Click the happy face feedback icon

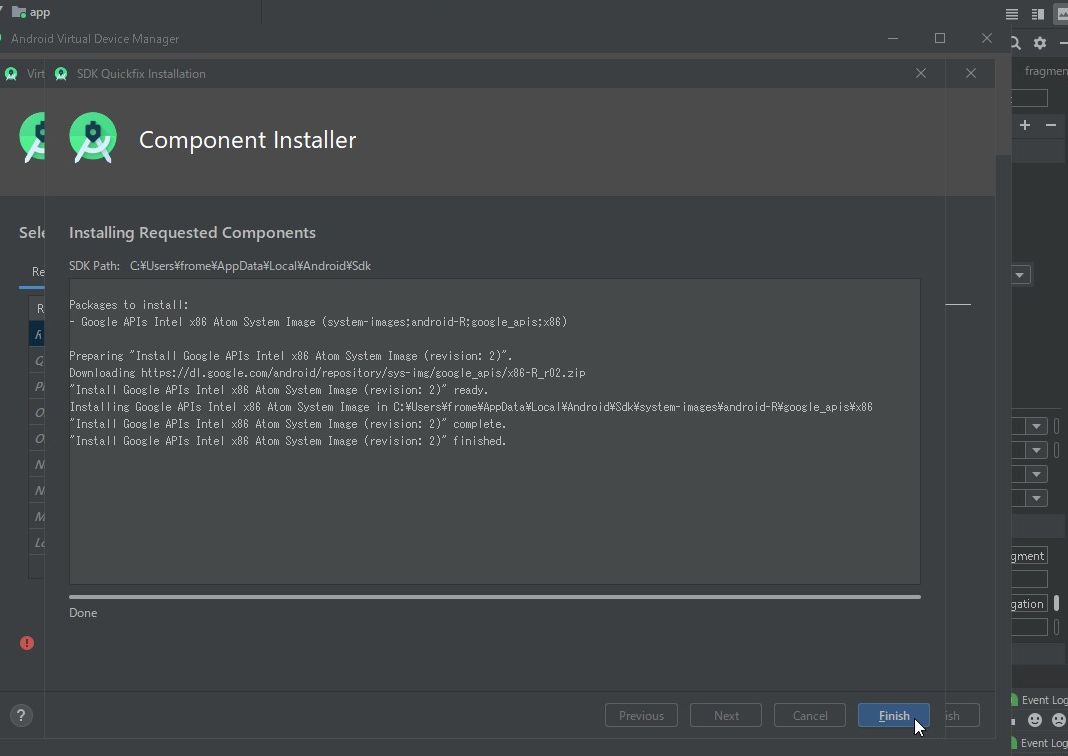[x=1035, y=720]
